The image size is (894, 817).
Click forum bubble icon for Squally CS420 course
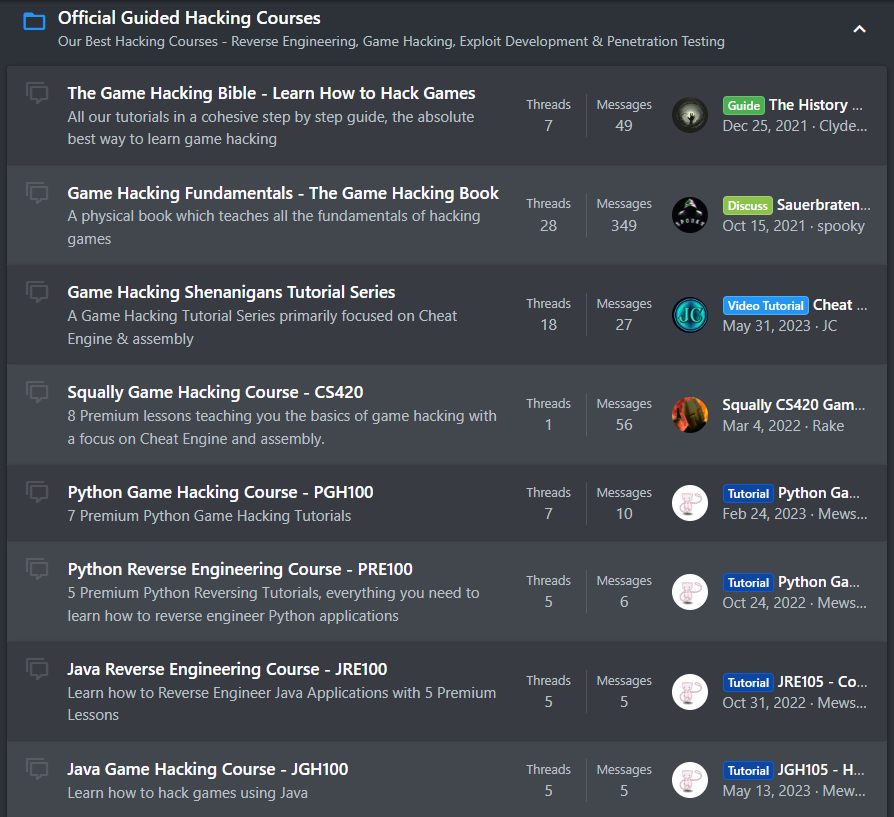tap(37, 392)
